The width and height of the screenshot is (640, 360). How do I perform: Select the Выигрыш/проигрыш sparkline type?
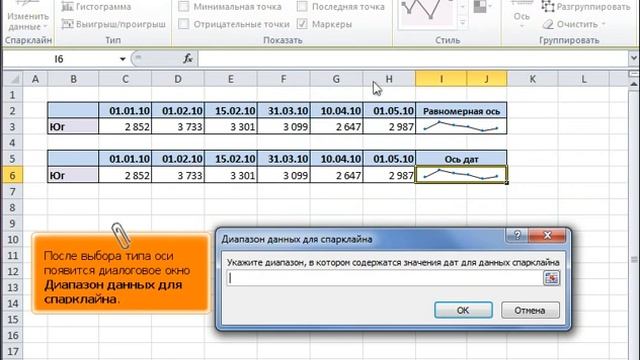click(113, 24)
